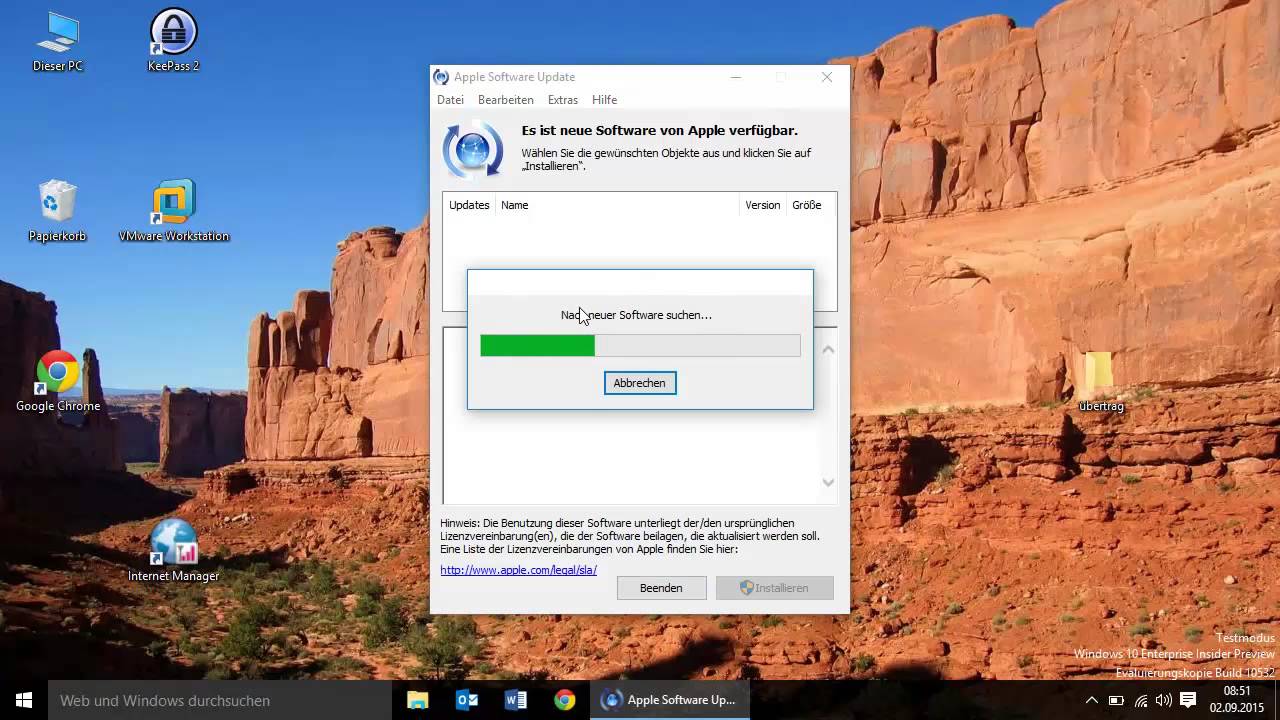Click the Beenden button
Screen dimensions: 1280x720
click(661, 588)
